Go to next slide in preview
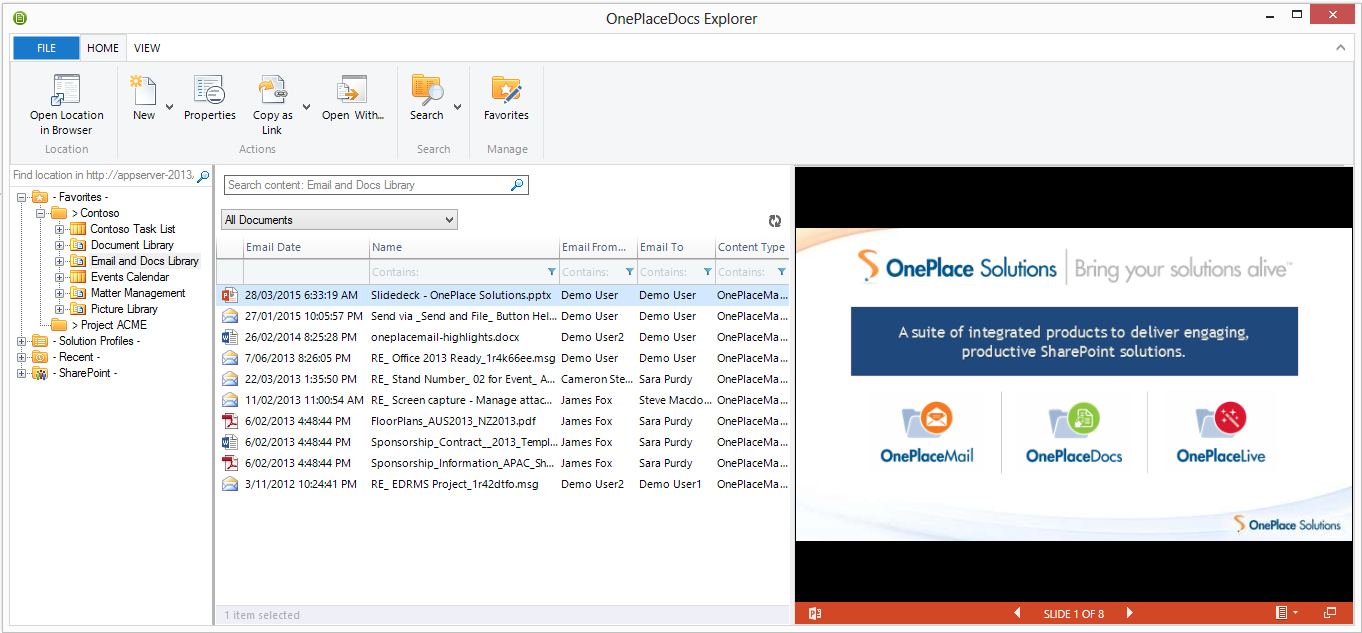This screenshot has height=633, width=1362. pos(1130,613)
